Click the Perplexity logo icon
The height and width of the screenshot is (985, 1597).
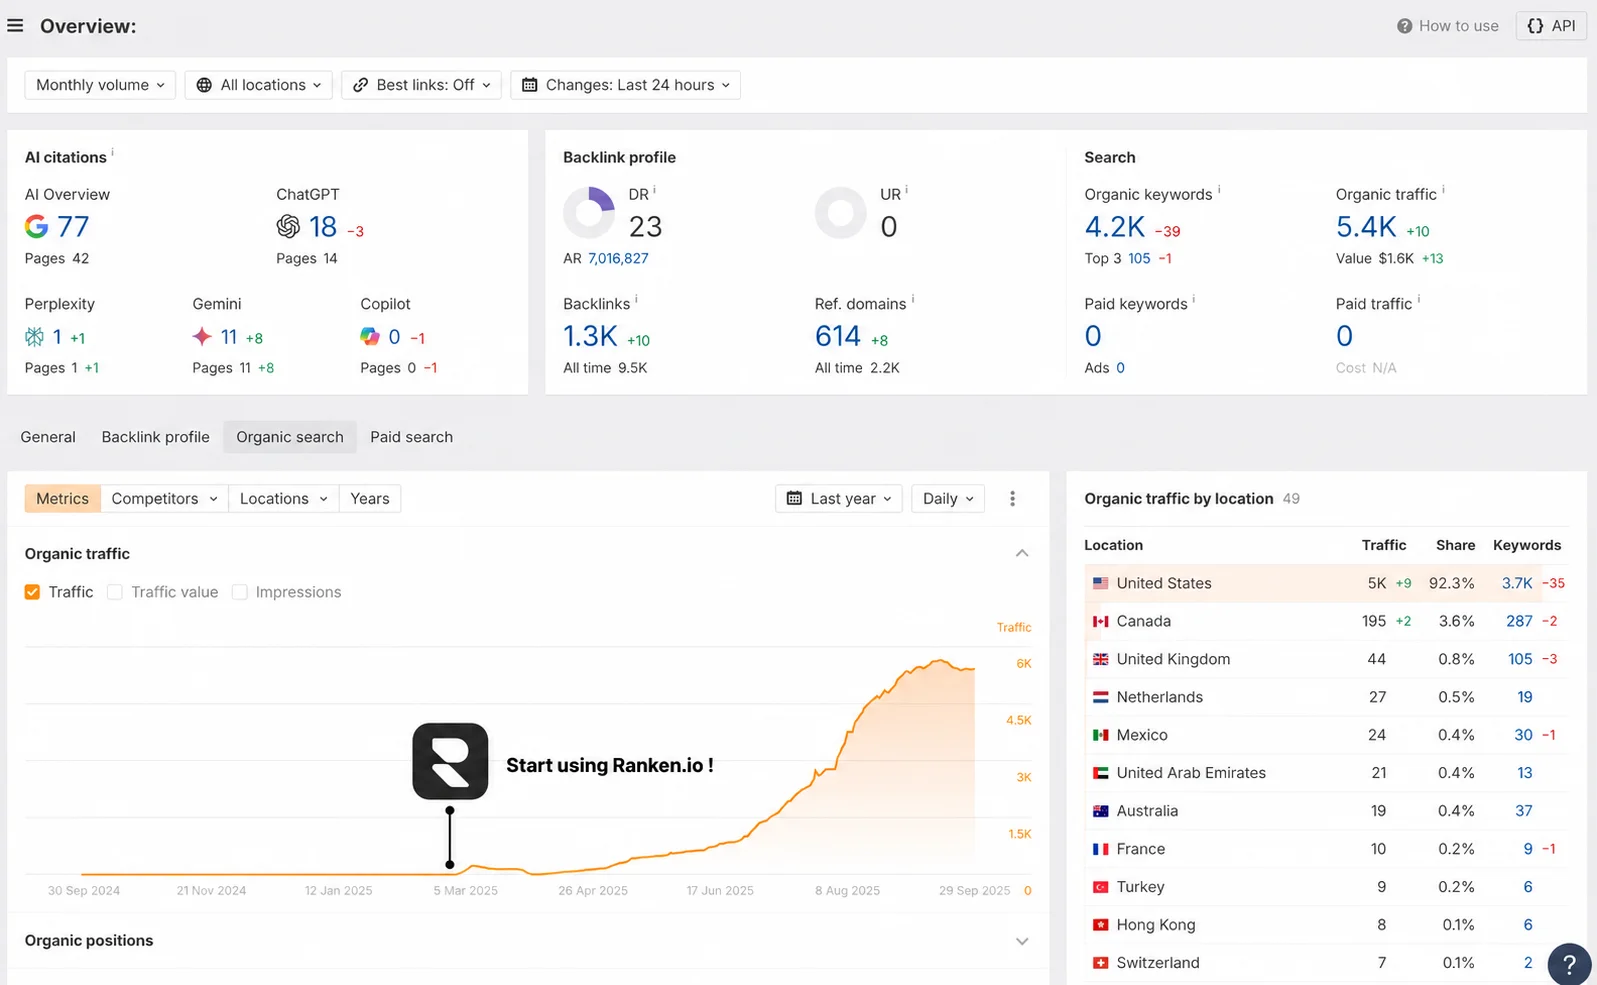tap(34, 337)
